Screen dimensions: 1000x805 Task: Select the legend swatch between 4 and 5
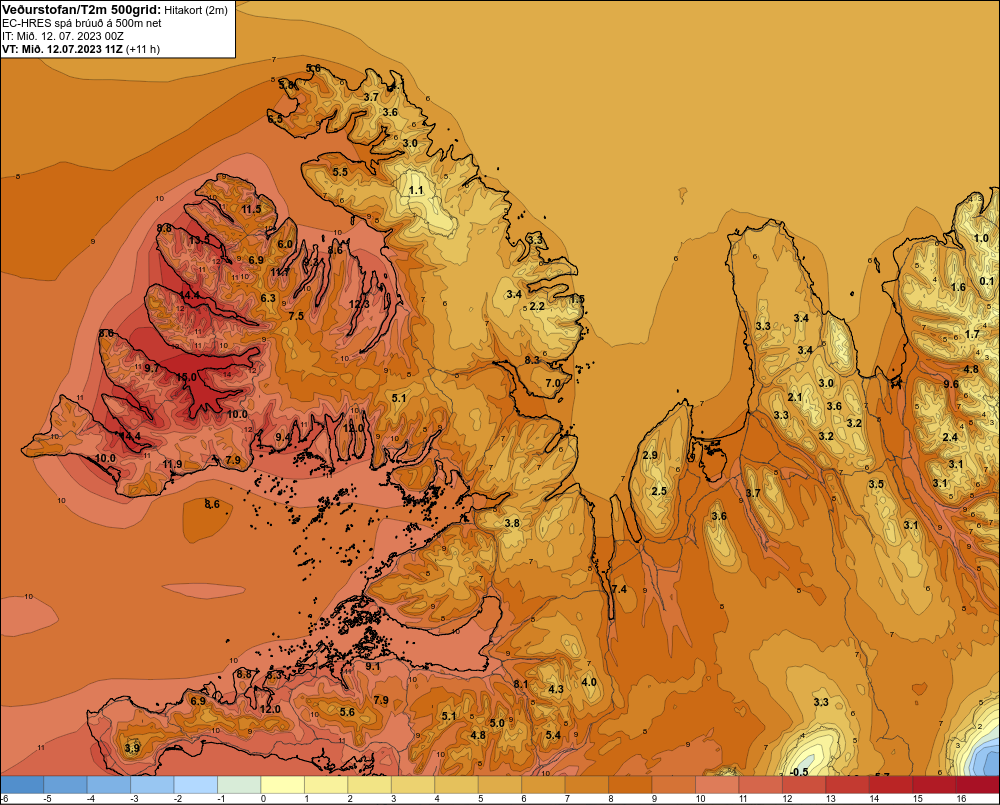(x=457, y=785)
